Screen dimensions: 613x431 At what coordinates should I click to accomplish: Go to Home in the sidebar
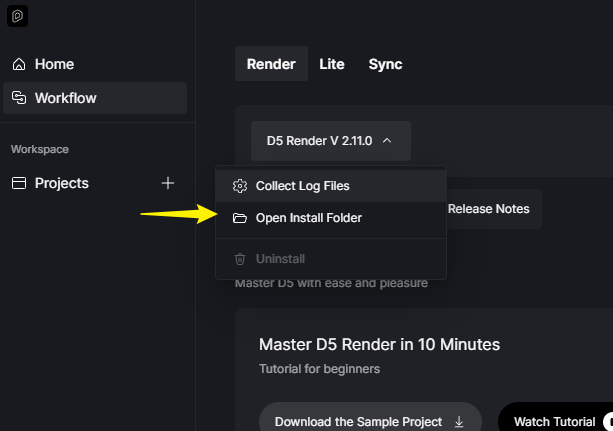[x=95, y=64]
